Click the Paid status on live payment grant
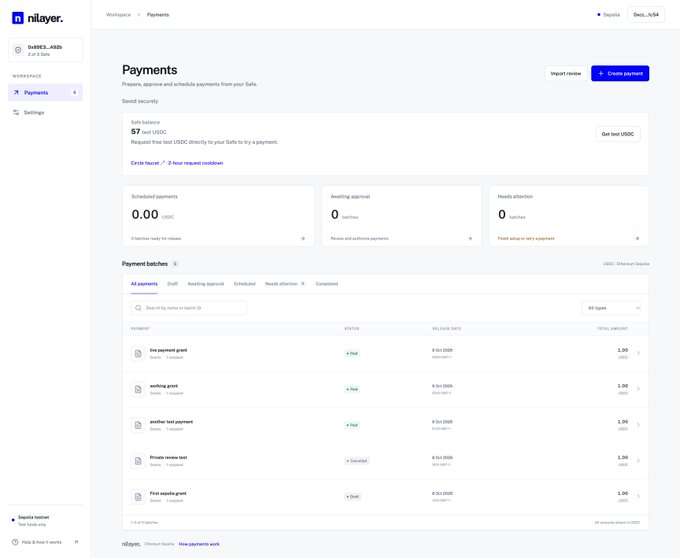This screenshot has height=558, width=680. pos(352,353)
